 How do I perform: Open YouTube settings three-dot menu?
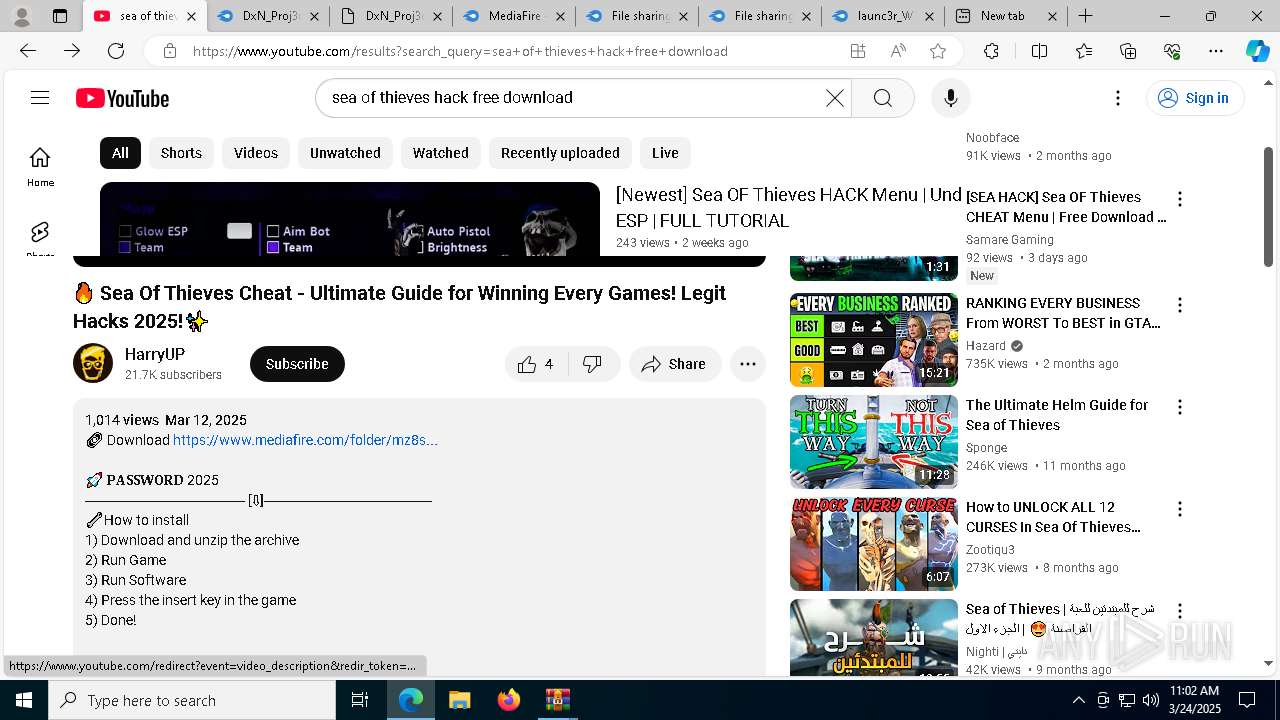click(x=1118, y=97)
